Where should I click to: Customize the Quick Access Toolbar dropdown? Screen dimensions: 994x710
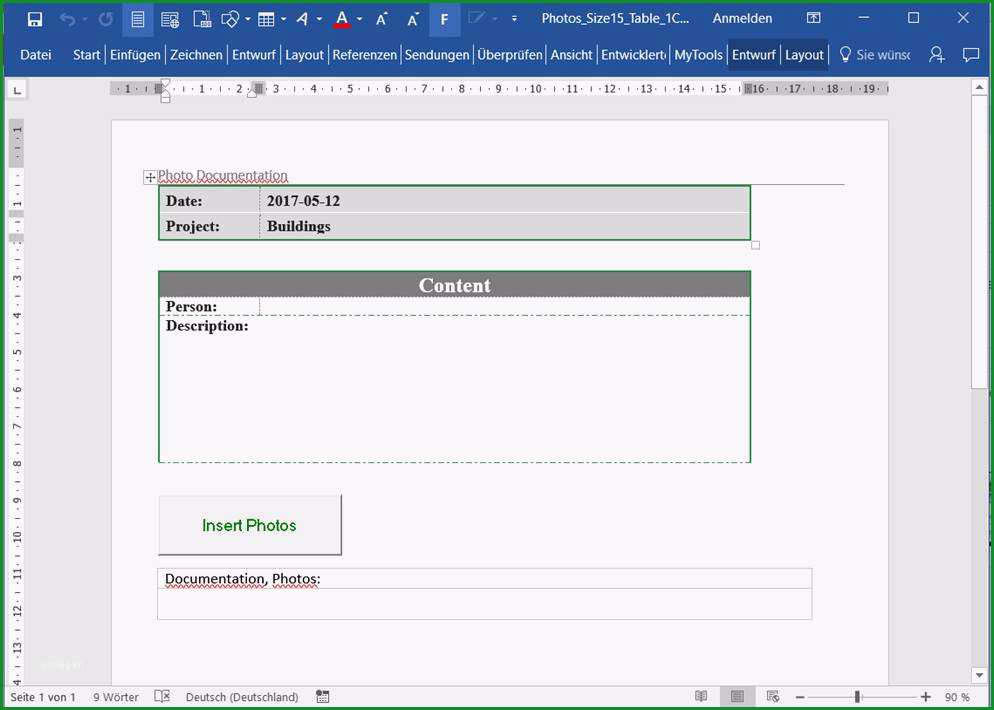click(x=514, y=19)
